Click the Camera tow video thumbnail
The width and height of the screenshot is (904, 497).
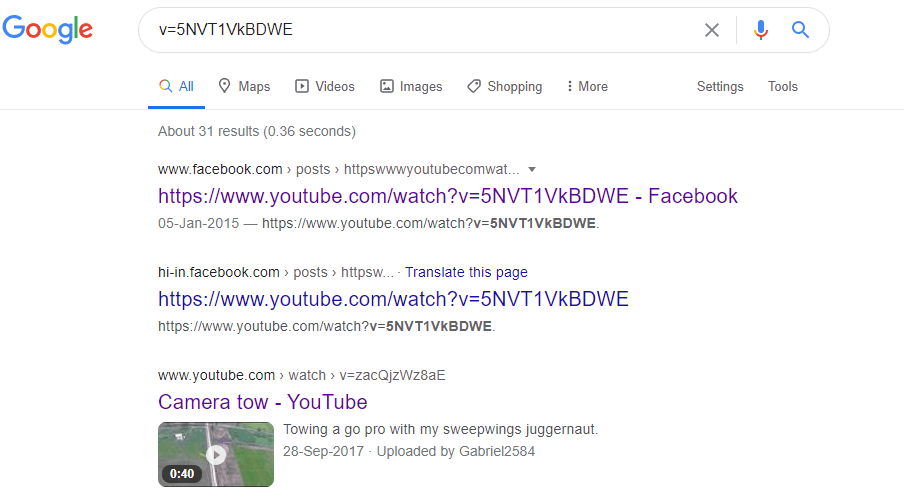(x=216, y=454)
